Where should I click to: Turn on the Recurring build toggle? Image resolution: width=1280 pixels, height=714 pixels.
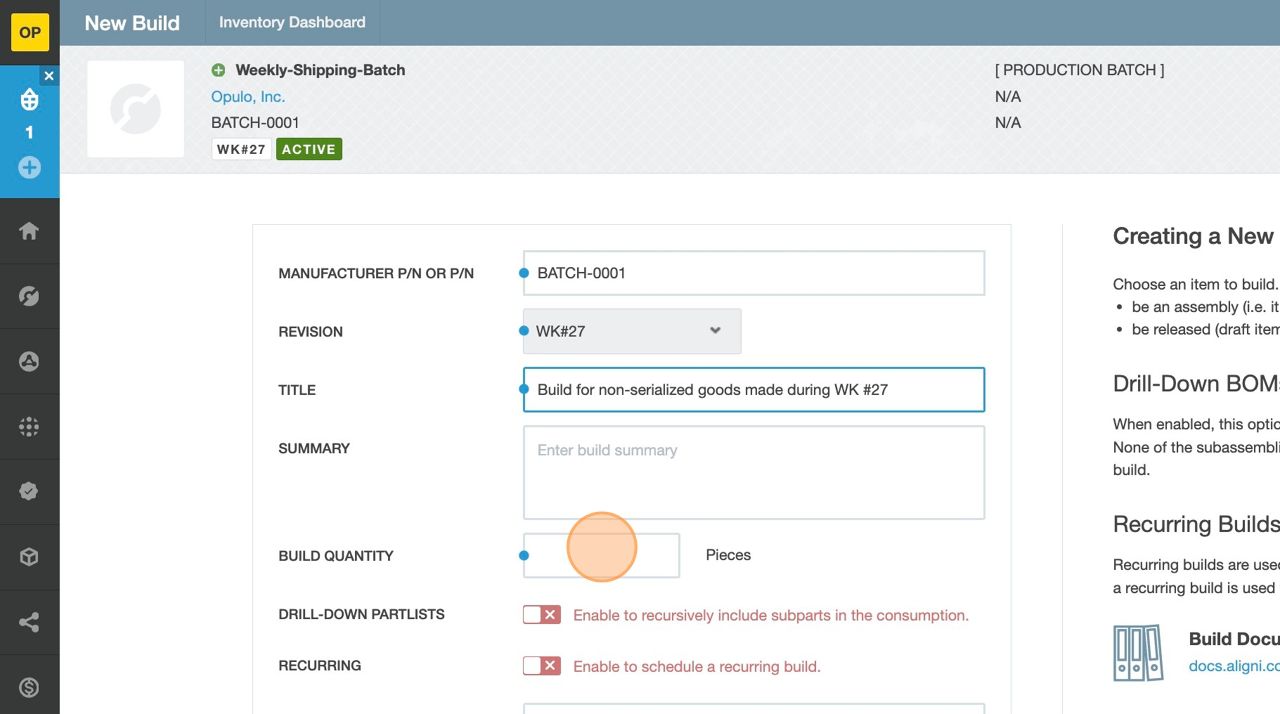tap(541, 666)
